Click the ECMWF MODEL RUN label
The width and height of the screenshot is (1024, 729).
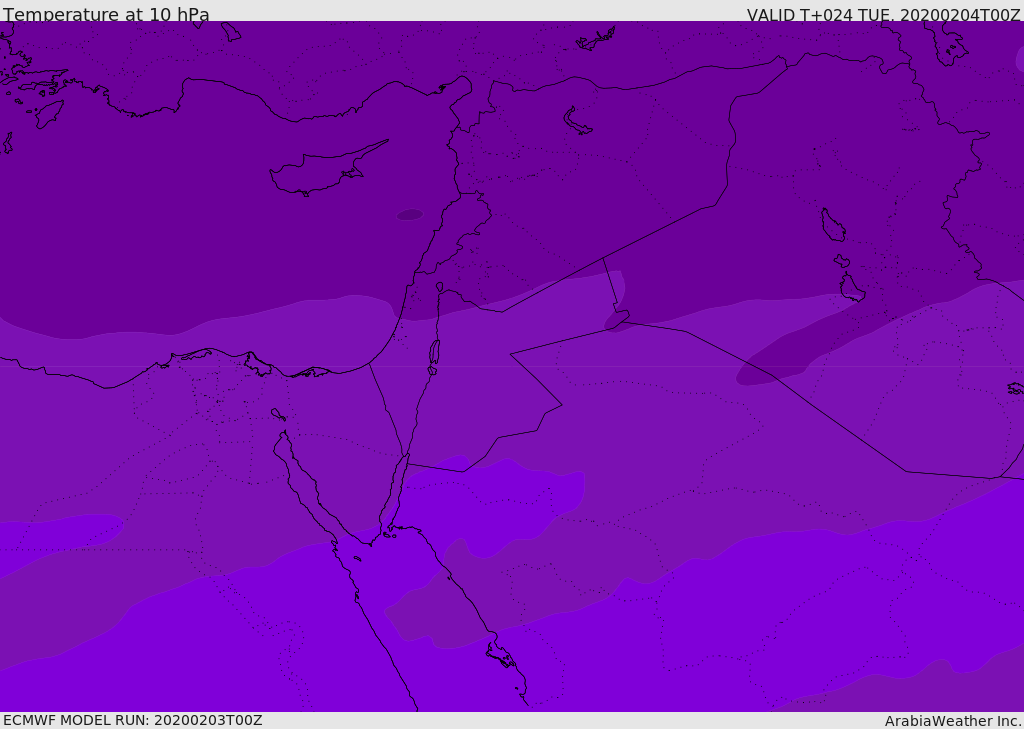coord(133,721)
